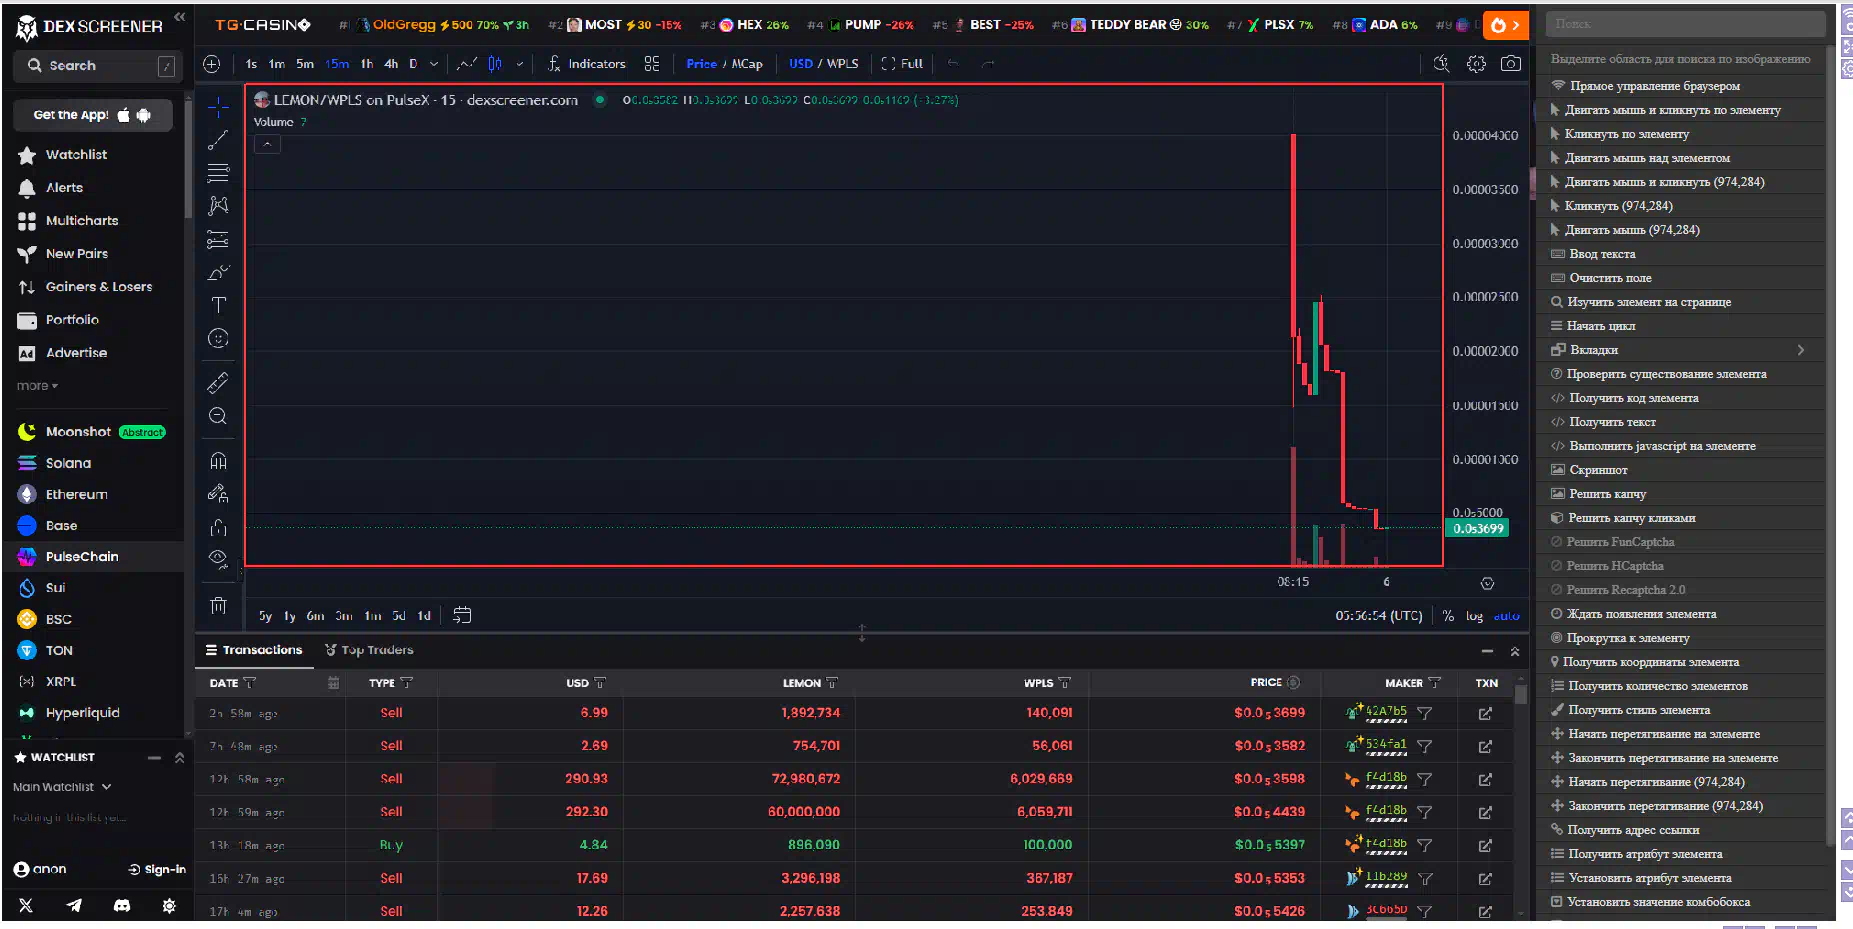Open Discord link in sidebar footer
This screenshot has height=929, width=1853.
coord(122,906)
